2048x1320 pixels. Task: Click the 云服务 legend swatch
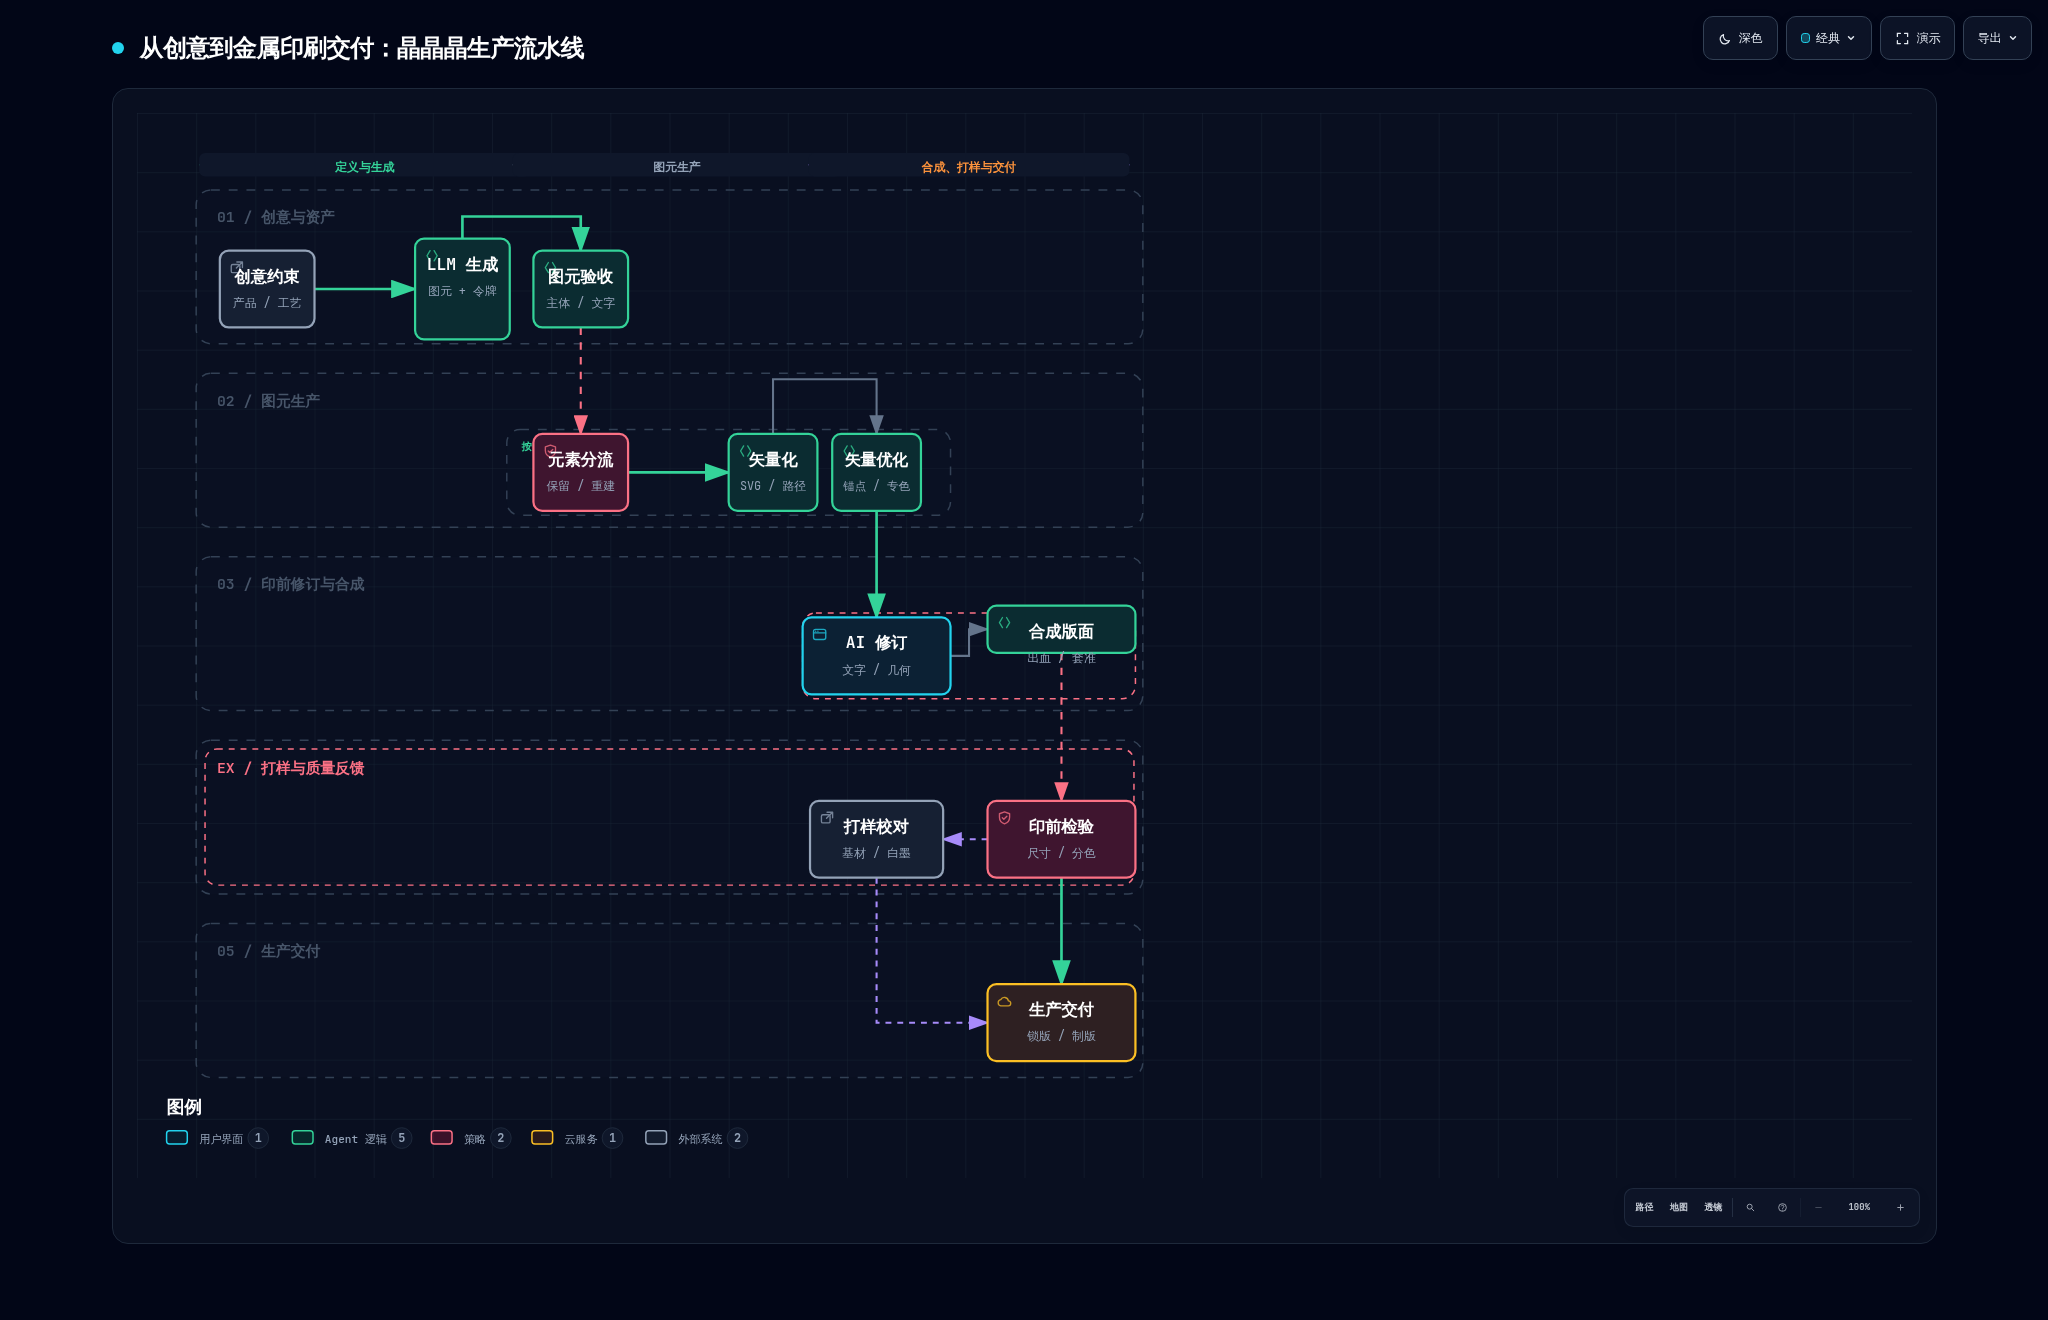[x=542, y=1137]
